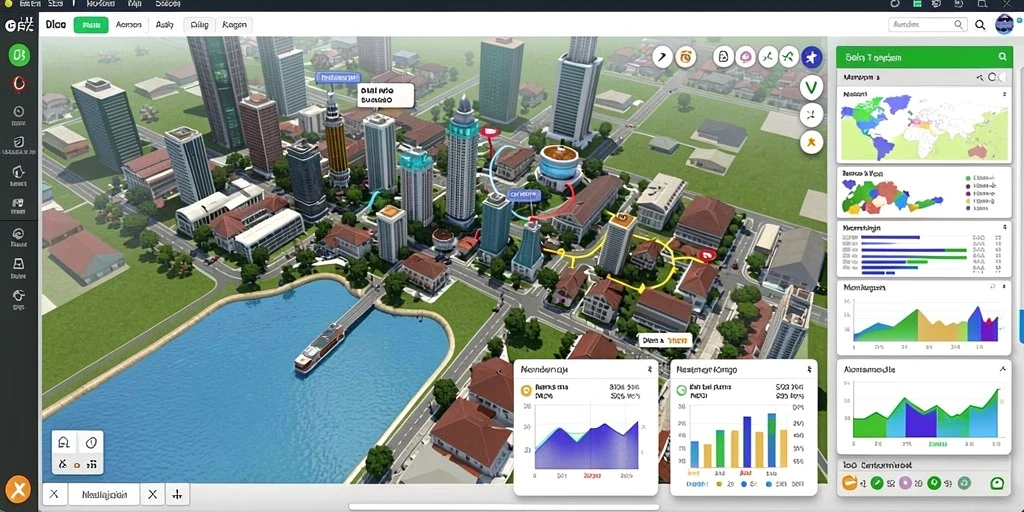Switch to the Aomon tab
The width and height of the screenshot is (1024, 512).
point(129,25)
